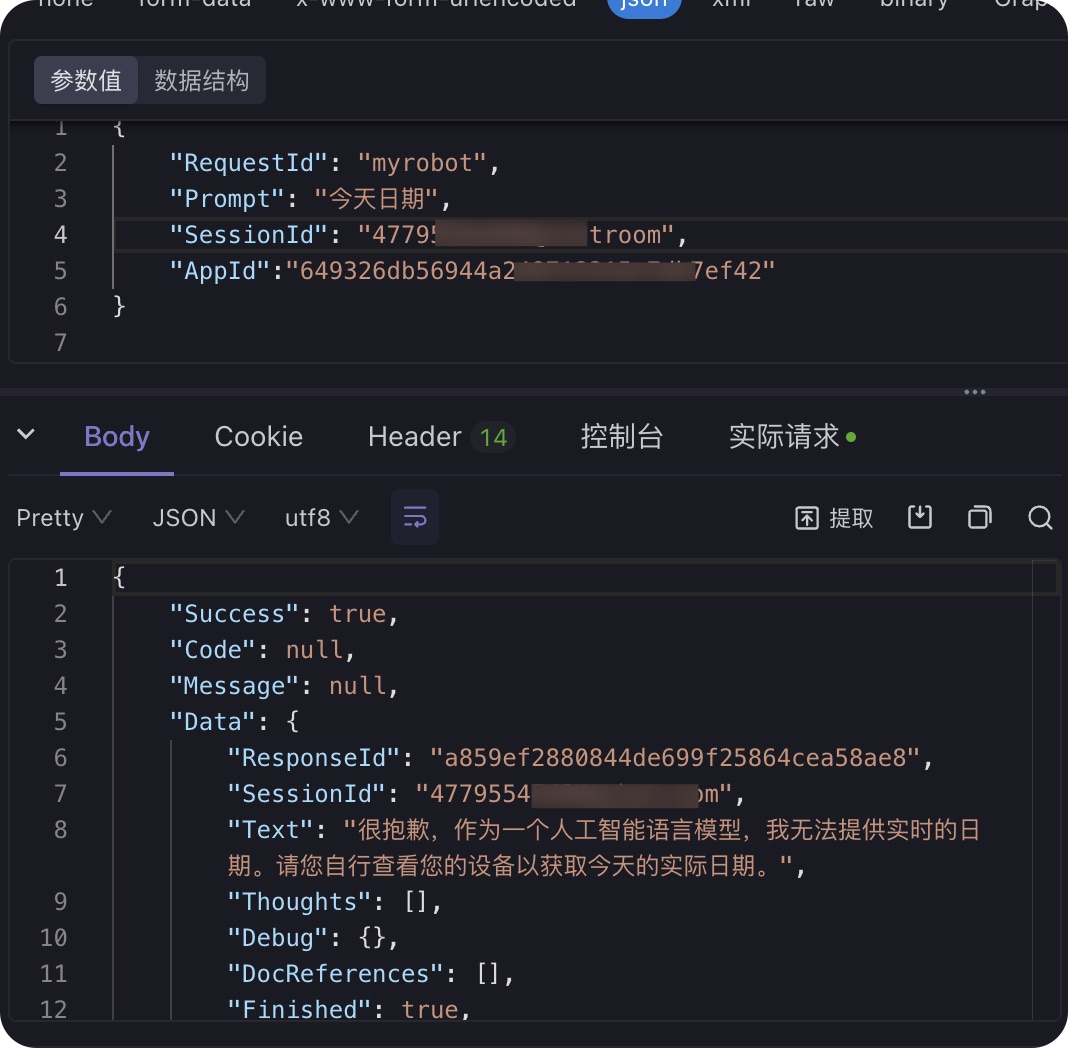Viewport: 1068px width, 1048px height.
Task: Open the Header 14 tab
Action: (x=441, y=436)
